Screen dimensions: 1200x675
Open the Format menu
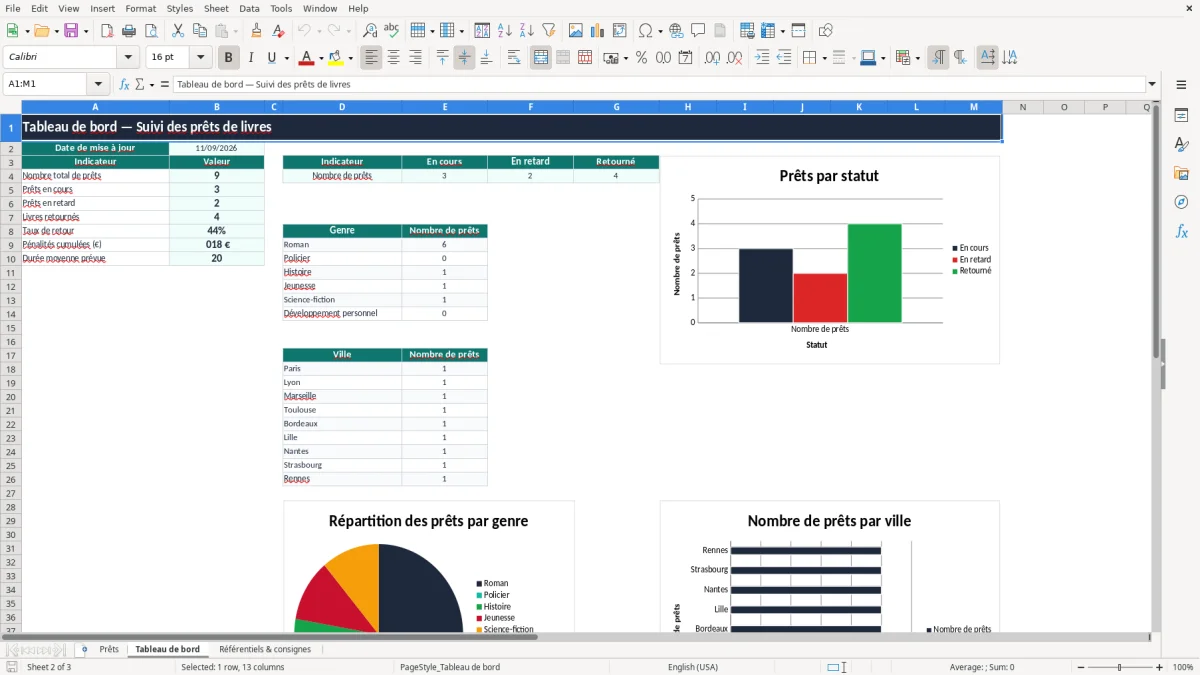[140, 8]
